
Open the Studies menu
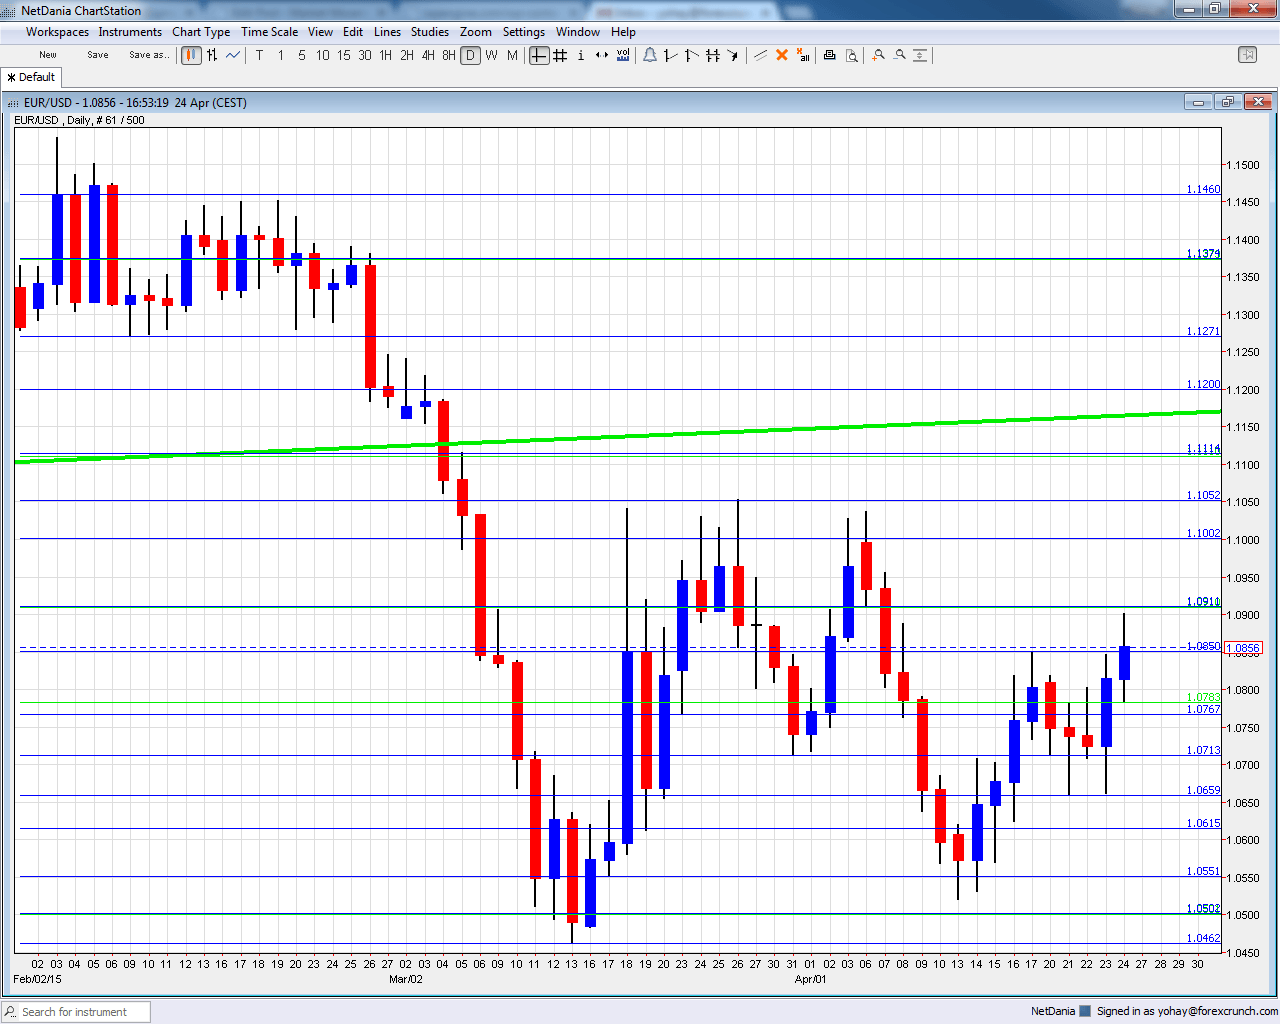click(430, 32)
